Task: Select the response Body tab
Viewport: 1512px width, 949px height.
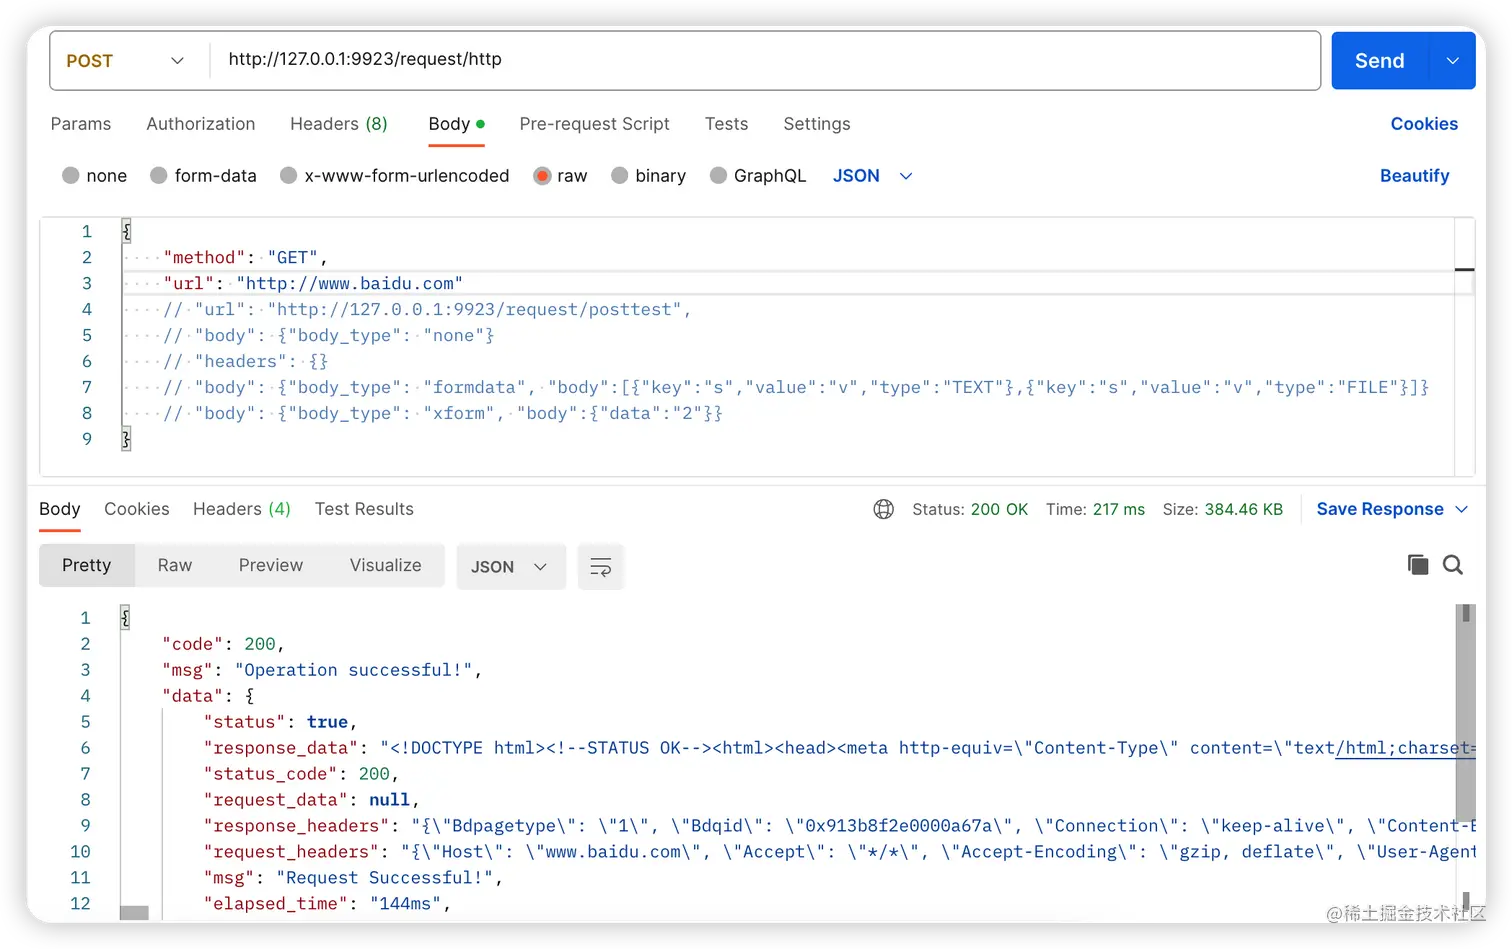Action: pos(60,509)
